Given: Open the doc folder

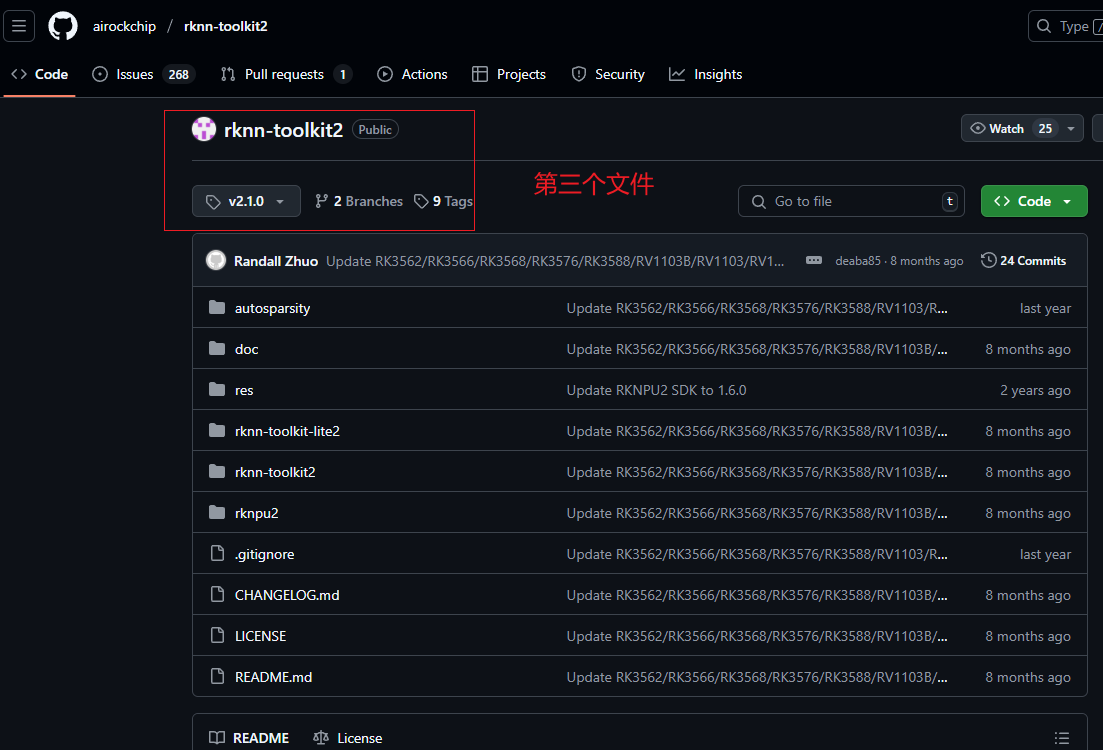Looking at the screenshot, I should point(246,349).
